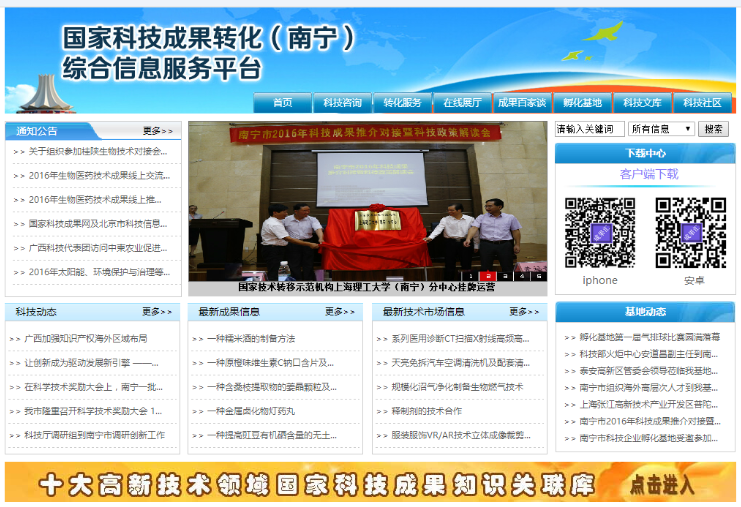This screenshot has width=741, height=507.
Task: Open the 一种糯米酒的制备方法 article link
Action: click(x=251, y=338)
